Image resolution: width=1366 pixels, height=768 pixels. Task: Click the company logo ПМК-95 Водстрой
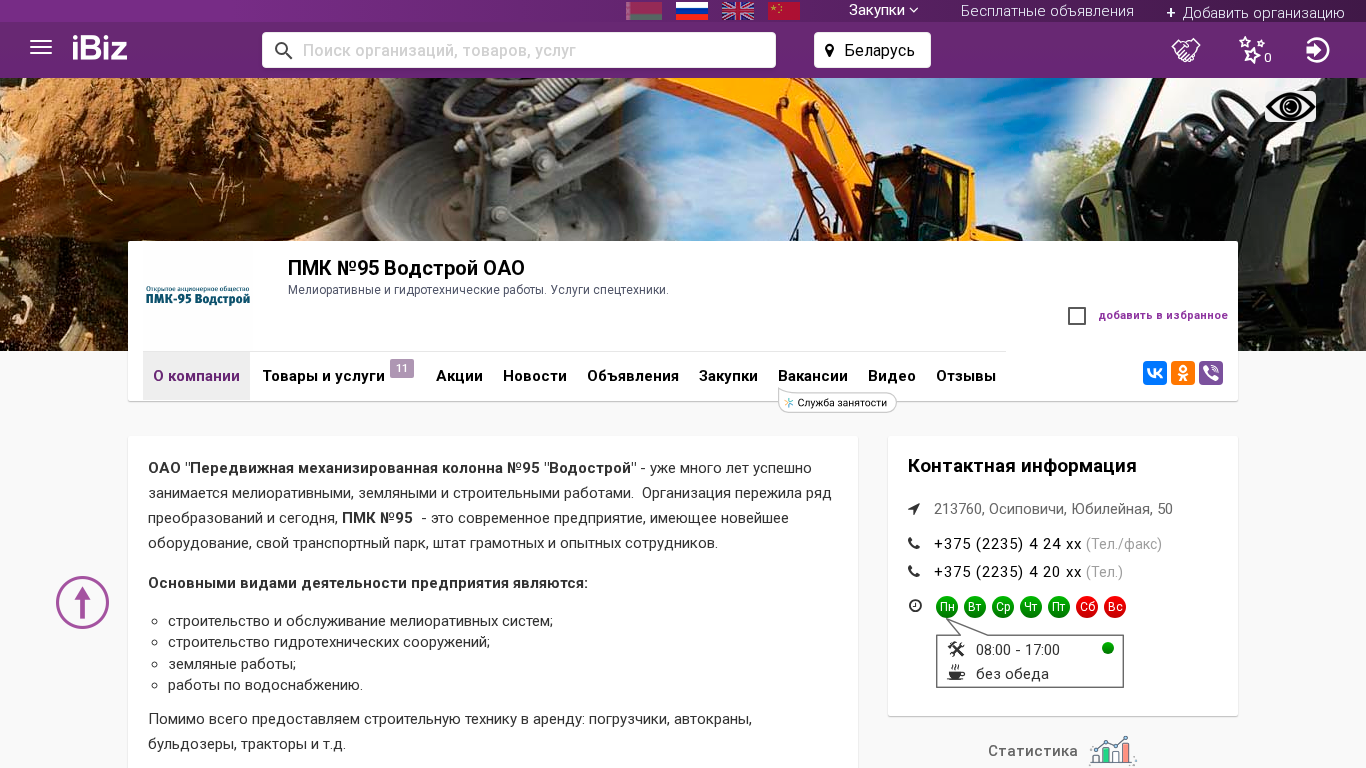point(197,296)
